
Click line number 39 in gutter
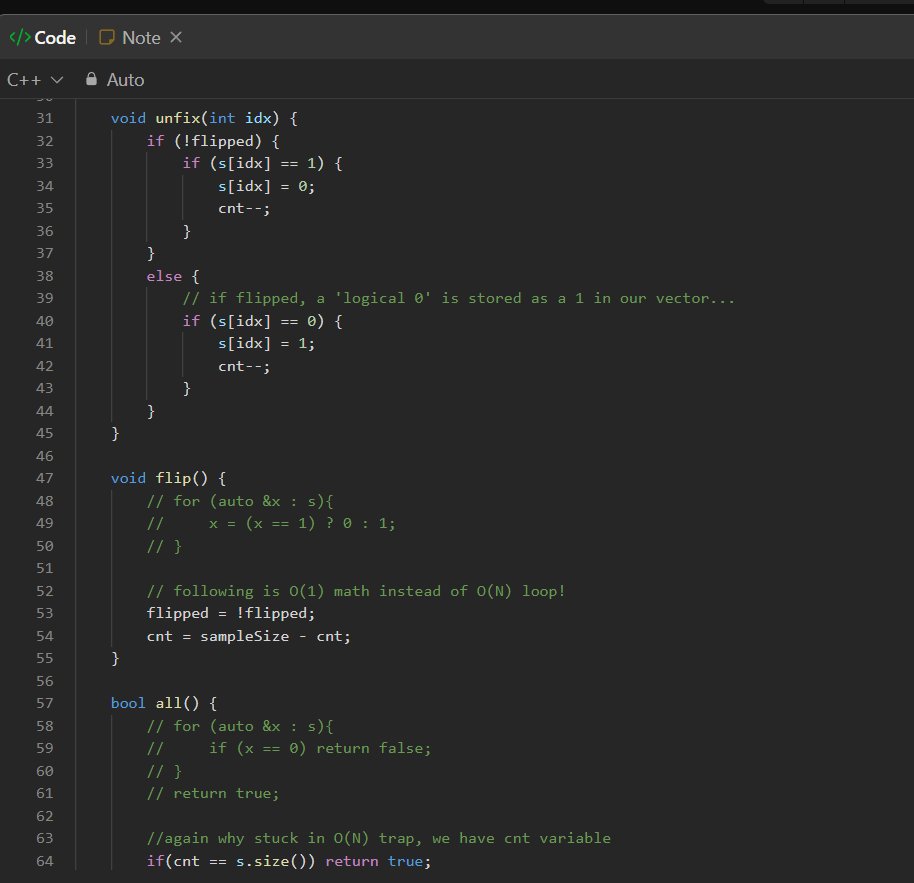45,298
